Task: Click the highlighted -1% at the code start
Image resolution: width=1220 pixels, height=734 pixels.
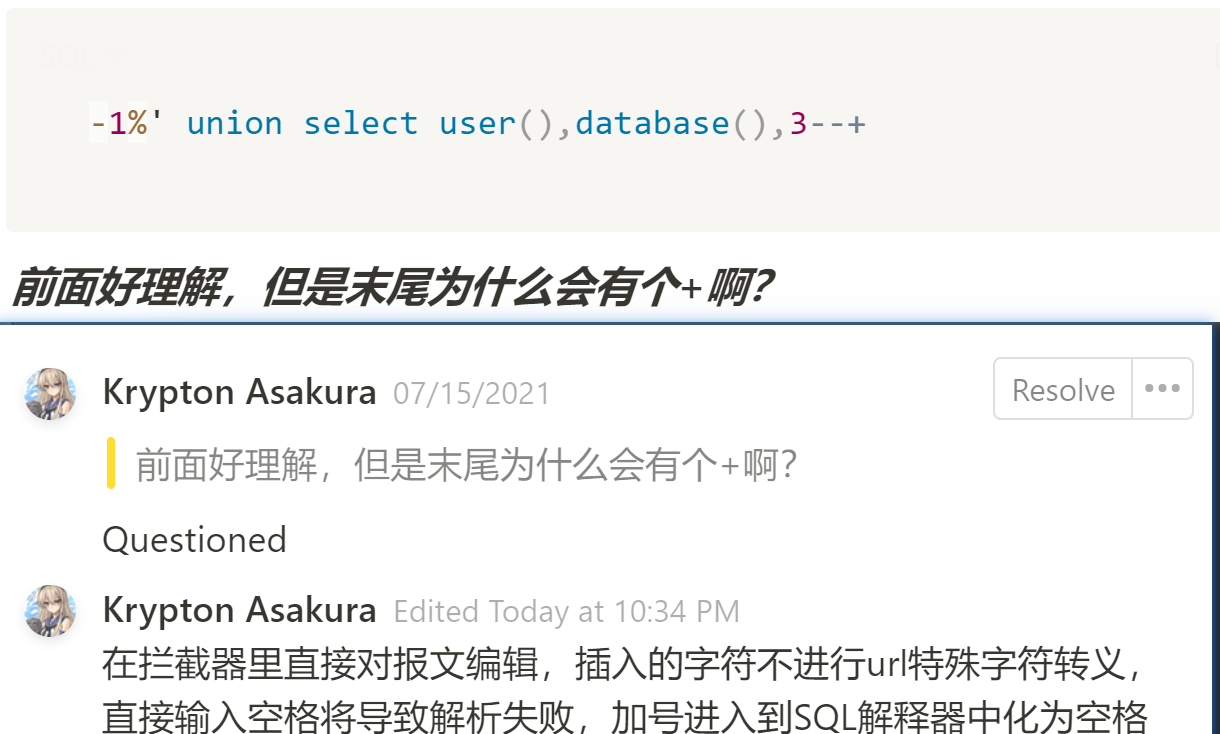Action: (118, 124)
